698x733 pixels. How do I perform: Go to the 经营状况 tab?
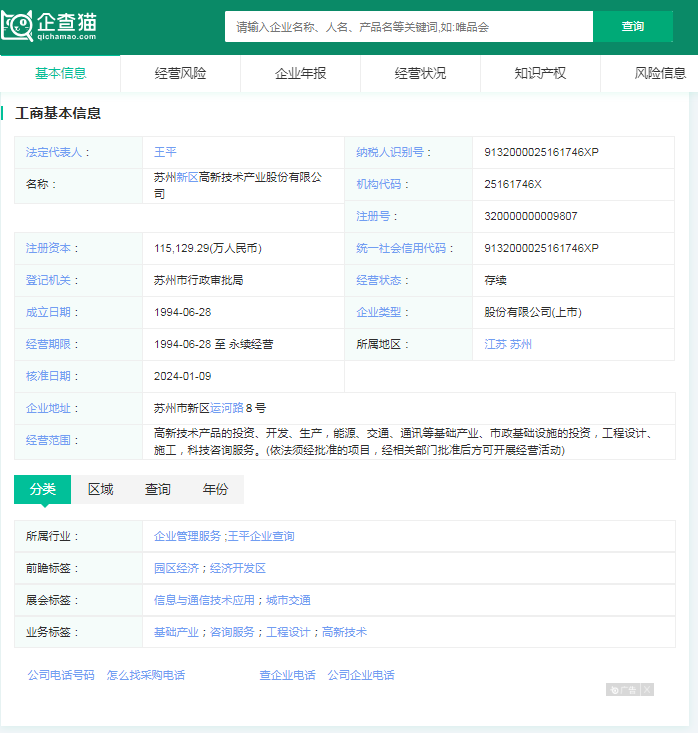(x=420, y=73)
